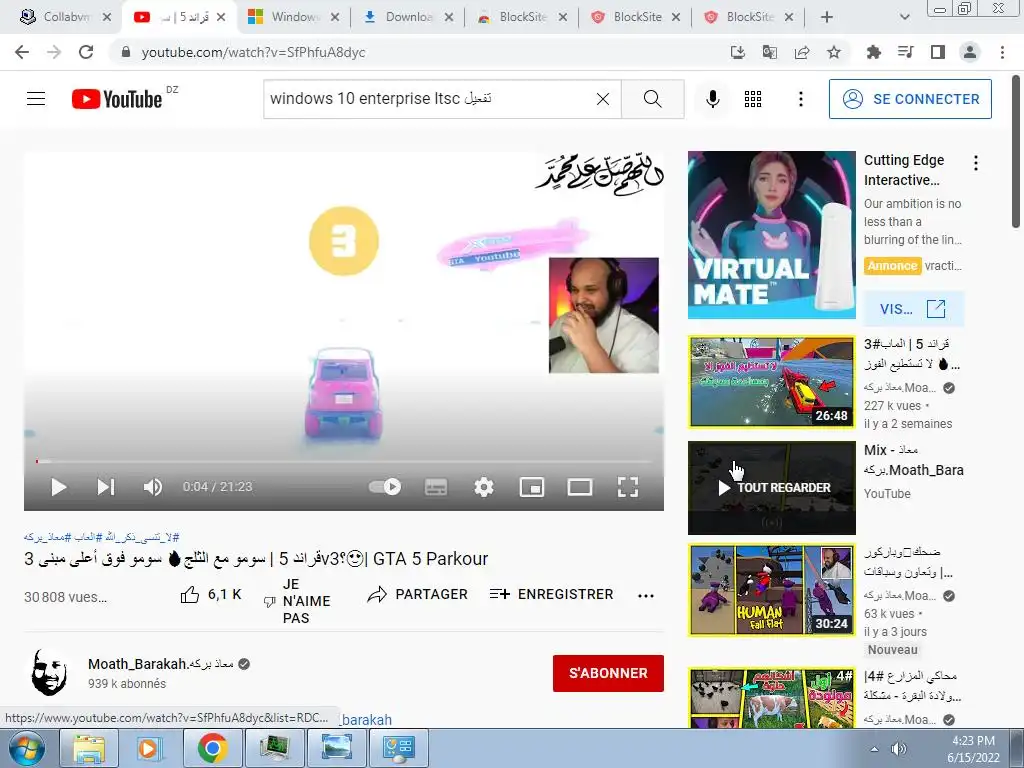The width and height of the screenshot is (1024, 768).
Task: Mute the video volume
Action: [153, 487]
